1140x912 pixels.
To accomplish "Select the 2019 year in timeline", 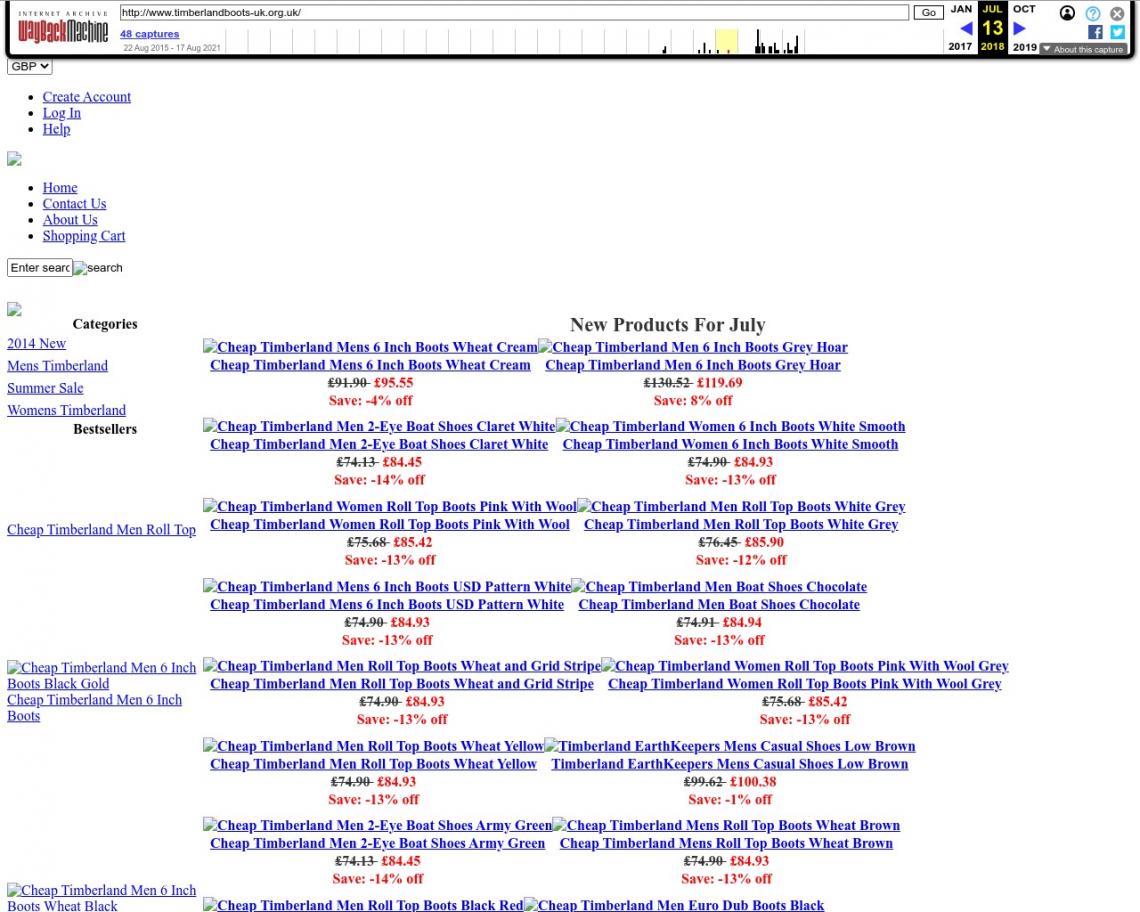I will [x=1024, y=47].
